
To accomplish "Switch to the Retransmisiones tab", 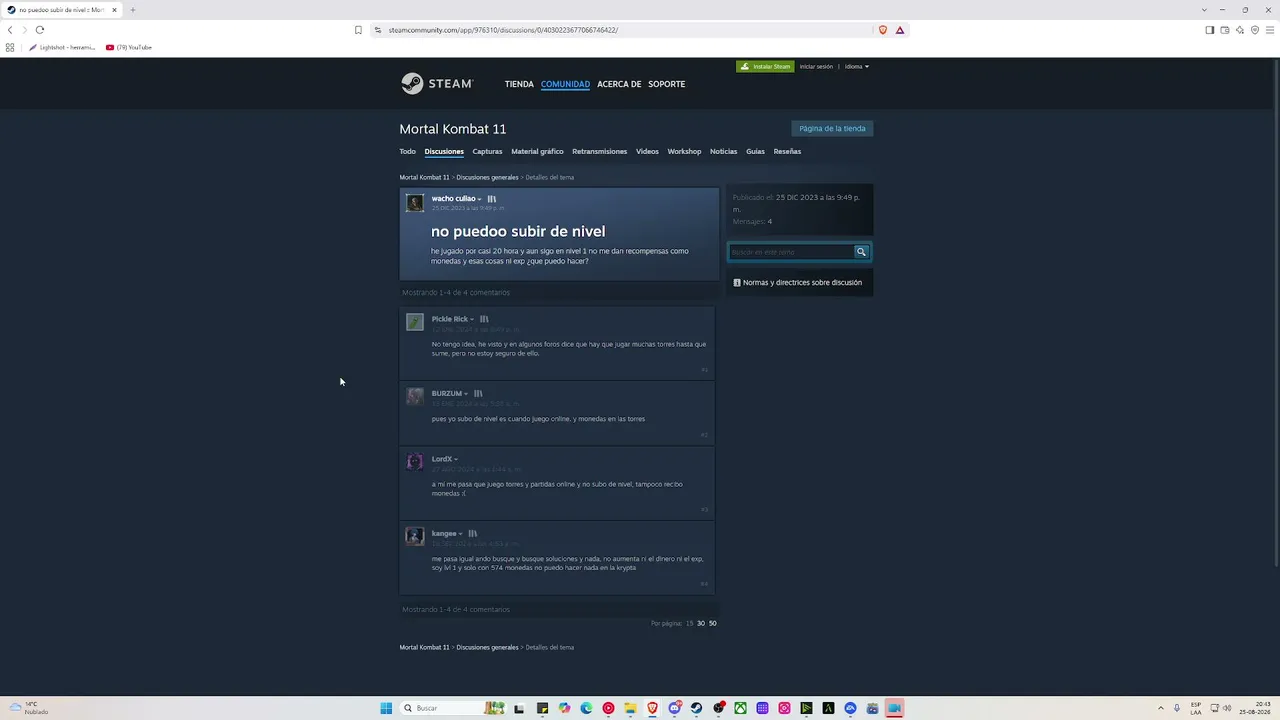I will [x=599, y=152].
